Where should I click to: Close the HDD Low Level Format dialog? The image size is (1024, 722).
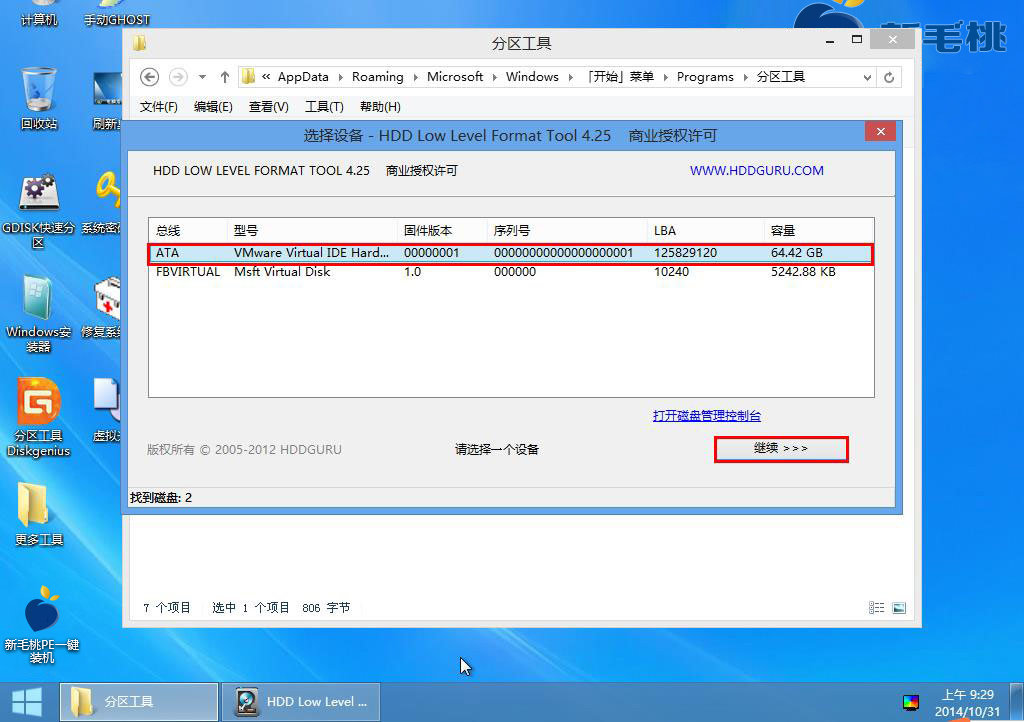(880, 131)
